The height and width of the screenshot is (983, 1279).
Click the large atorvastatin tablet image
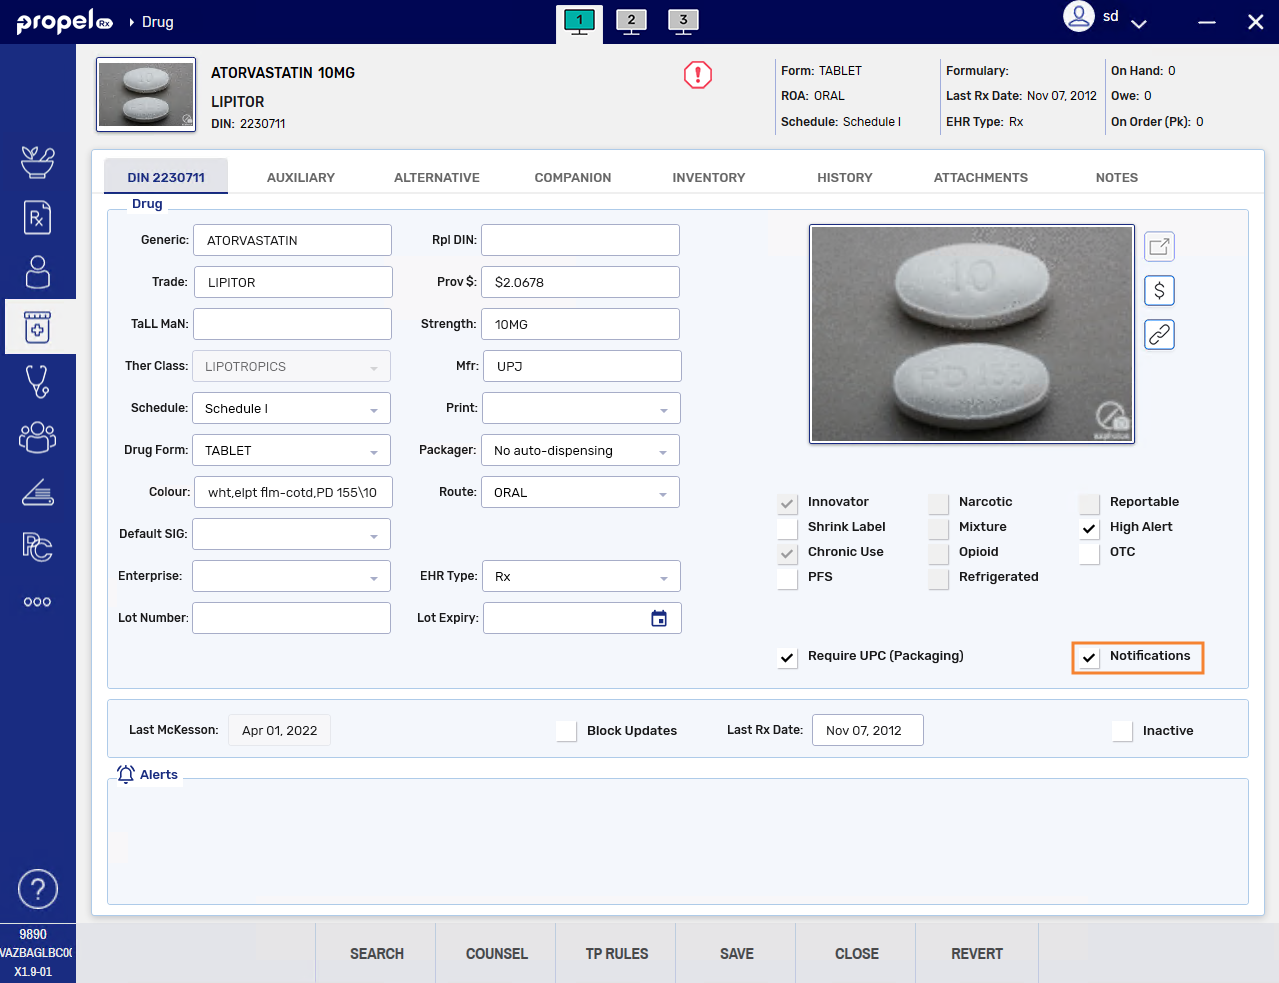[x=972, y=334]
